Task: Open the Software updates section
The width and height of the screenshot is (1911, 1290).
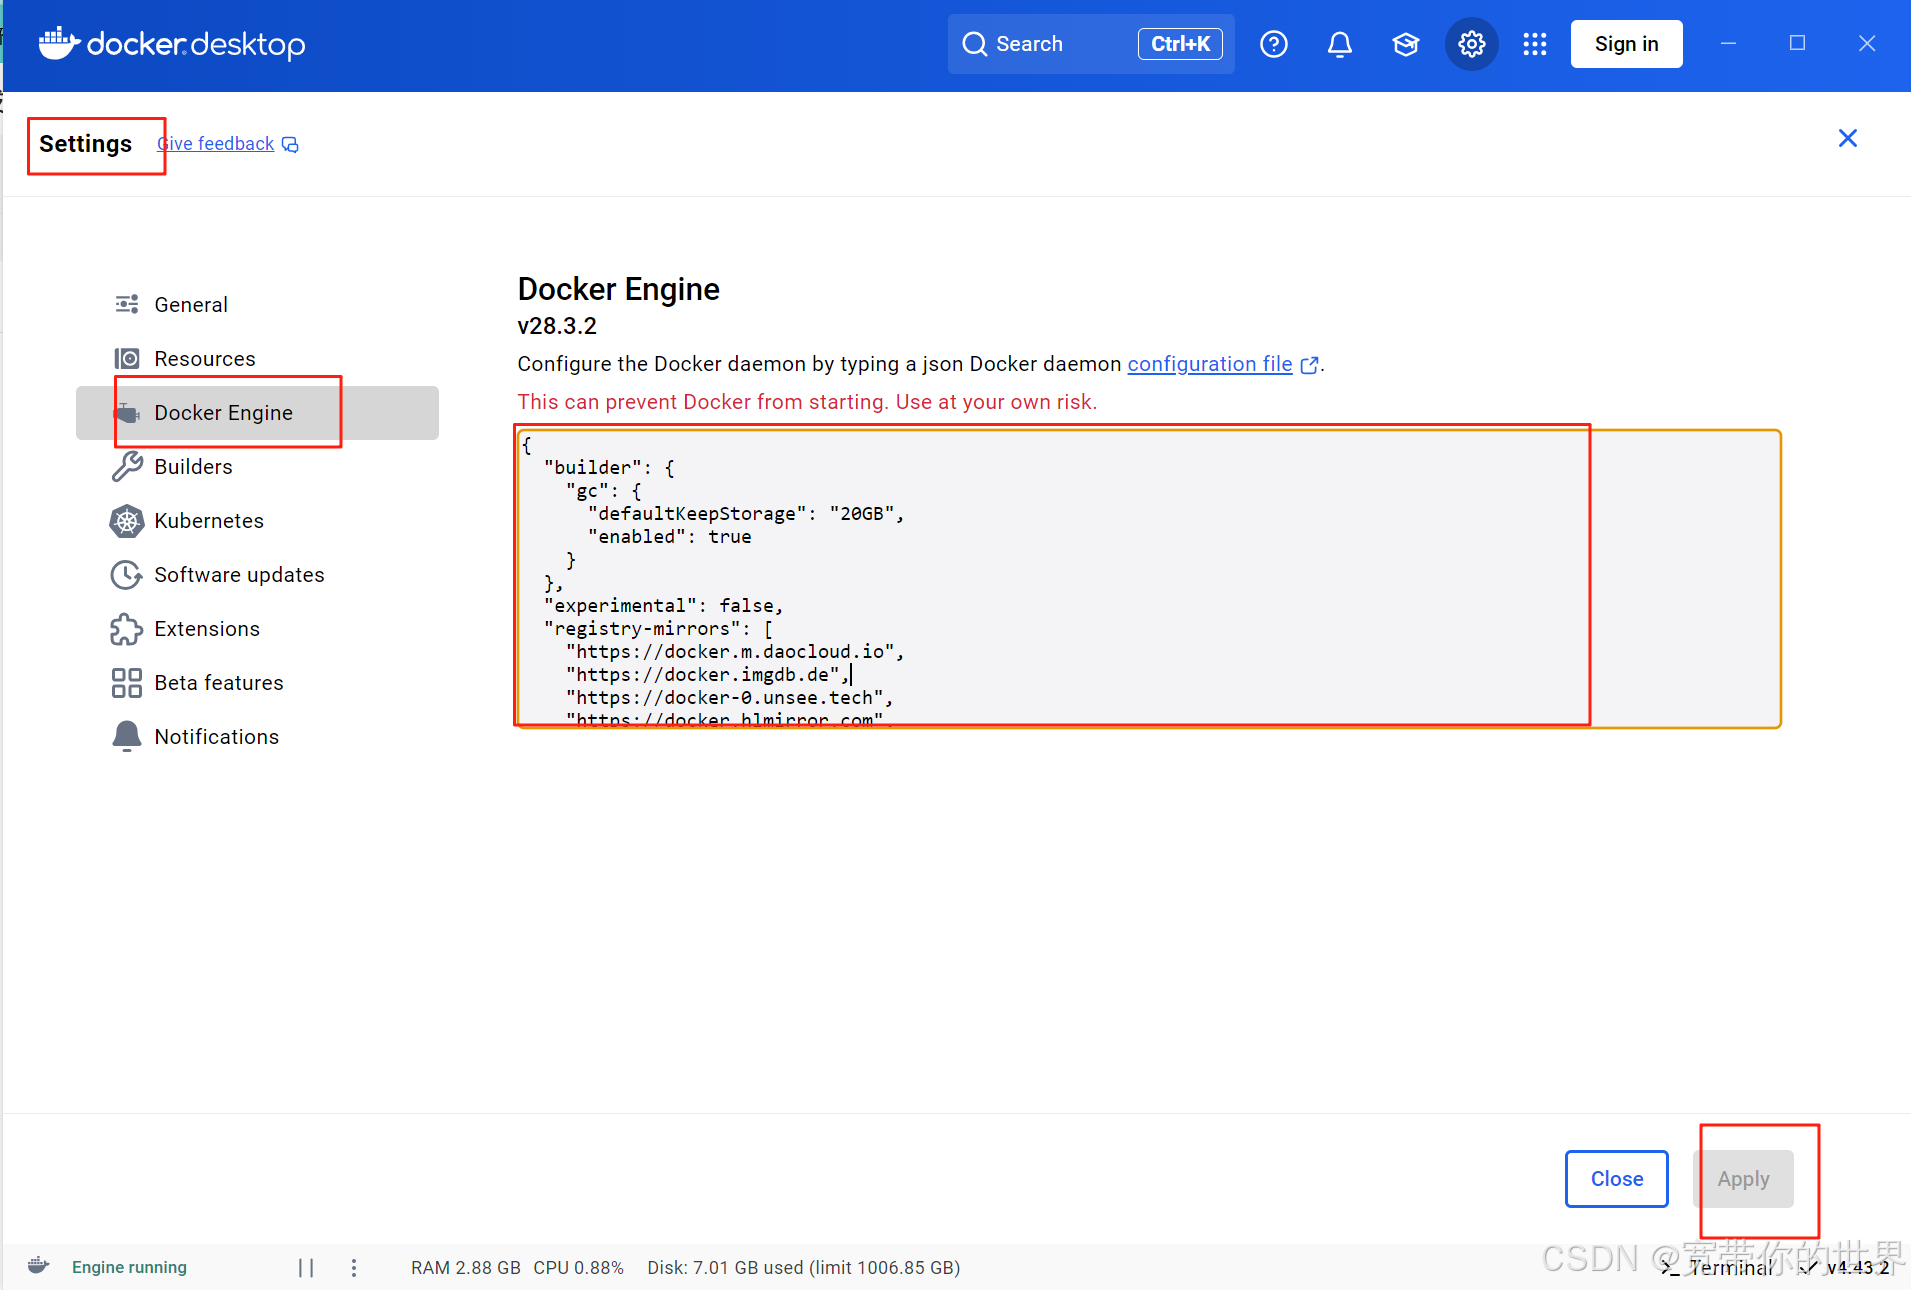Action: 257,574
